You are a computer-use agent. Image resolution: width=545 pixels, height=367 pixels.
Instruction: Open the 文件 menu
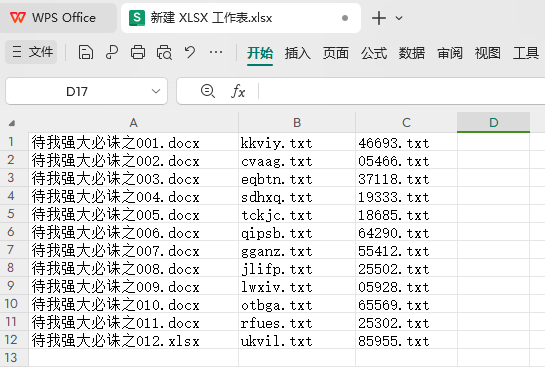pyautogui.click(x=31, y=52)
